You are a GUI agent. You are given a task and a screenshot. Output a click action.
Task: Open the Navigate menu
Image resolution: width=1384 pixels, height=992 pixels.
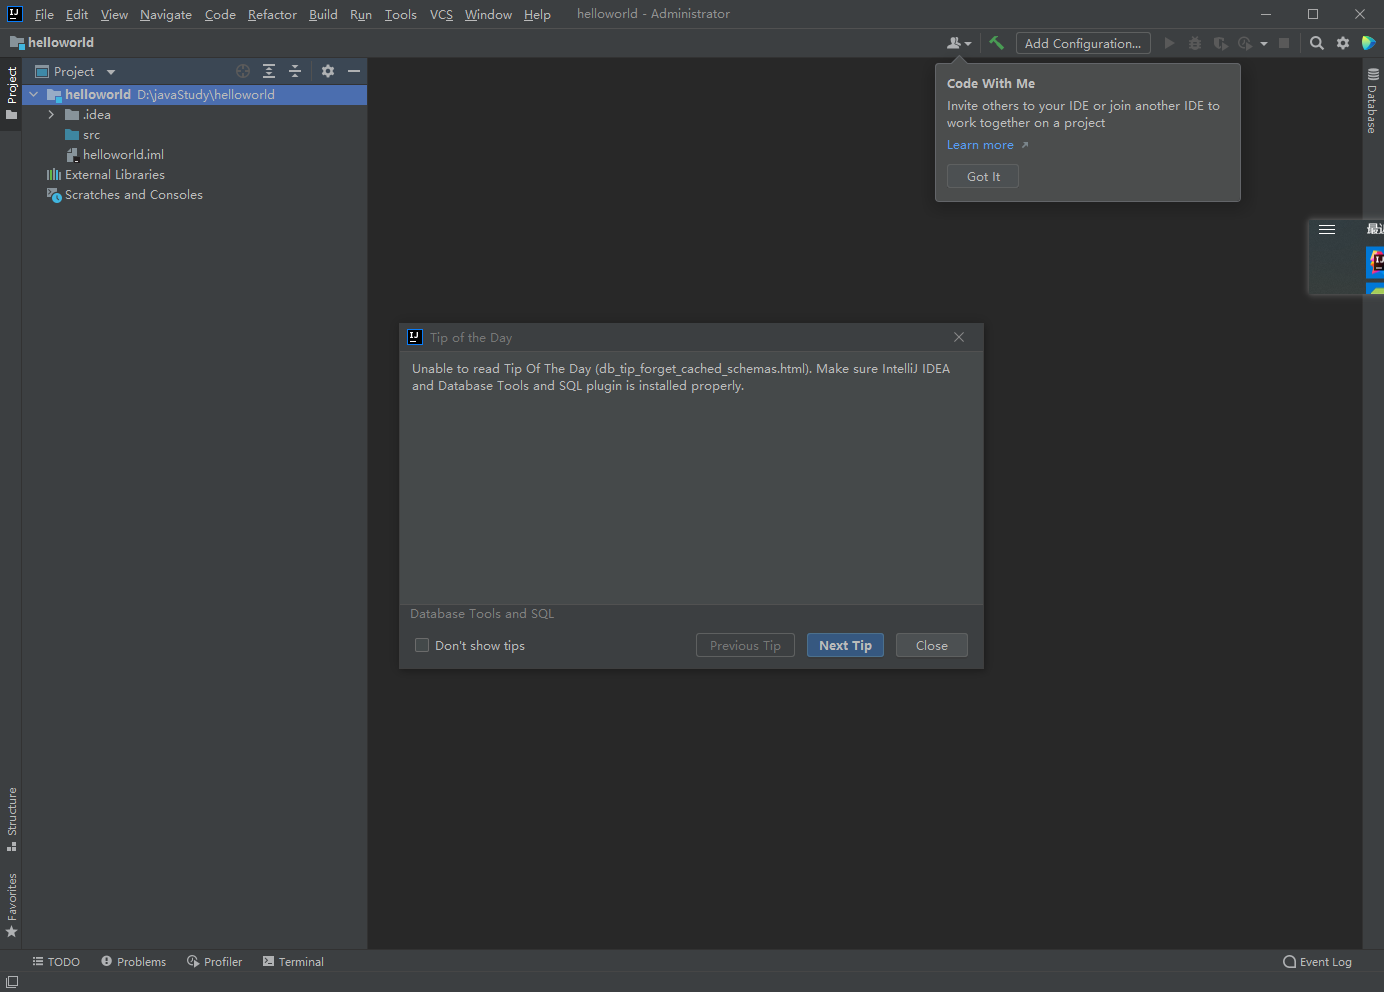(166, 14)
